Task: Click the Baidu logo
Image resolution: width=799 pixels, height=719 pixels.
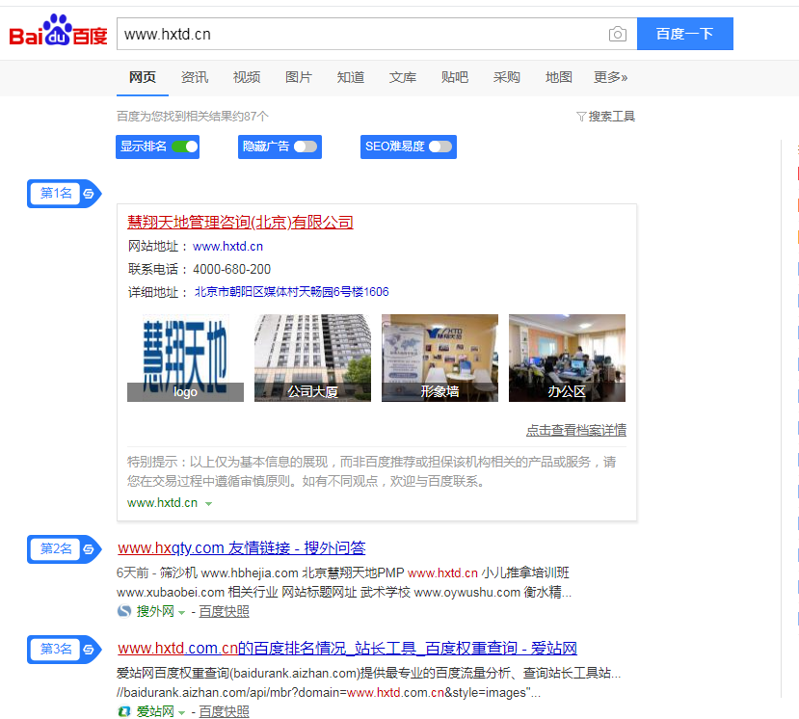Action: 58,31
